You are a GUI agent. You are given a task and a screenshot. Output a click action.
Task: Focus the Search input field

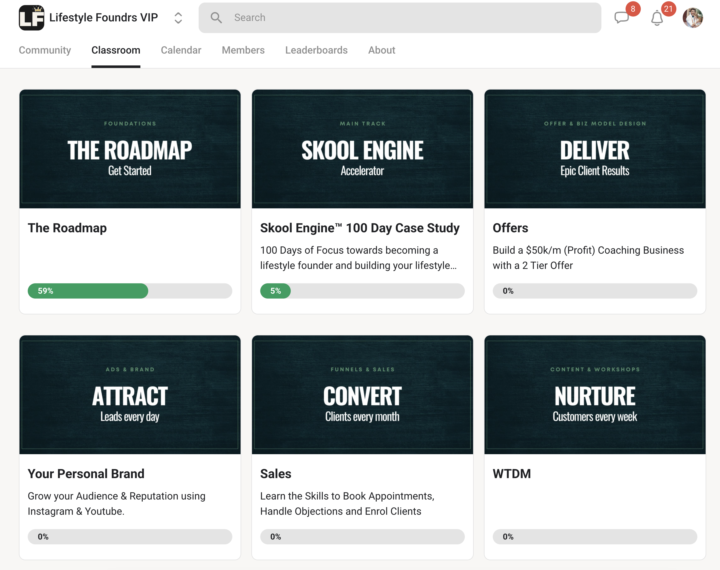[399, 18]
